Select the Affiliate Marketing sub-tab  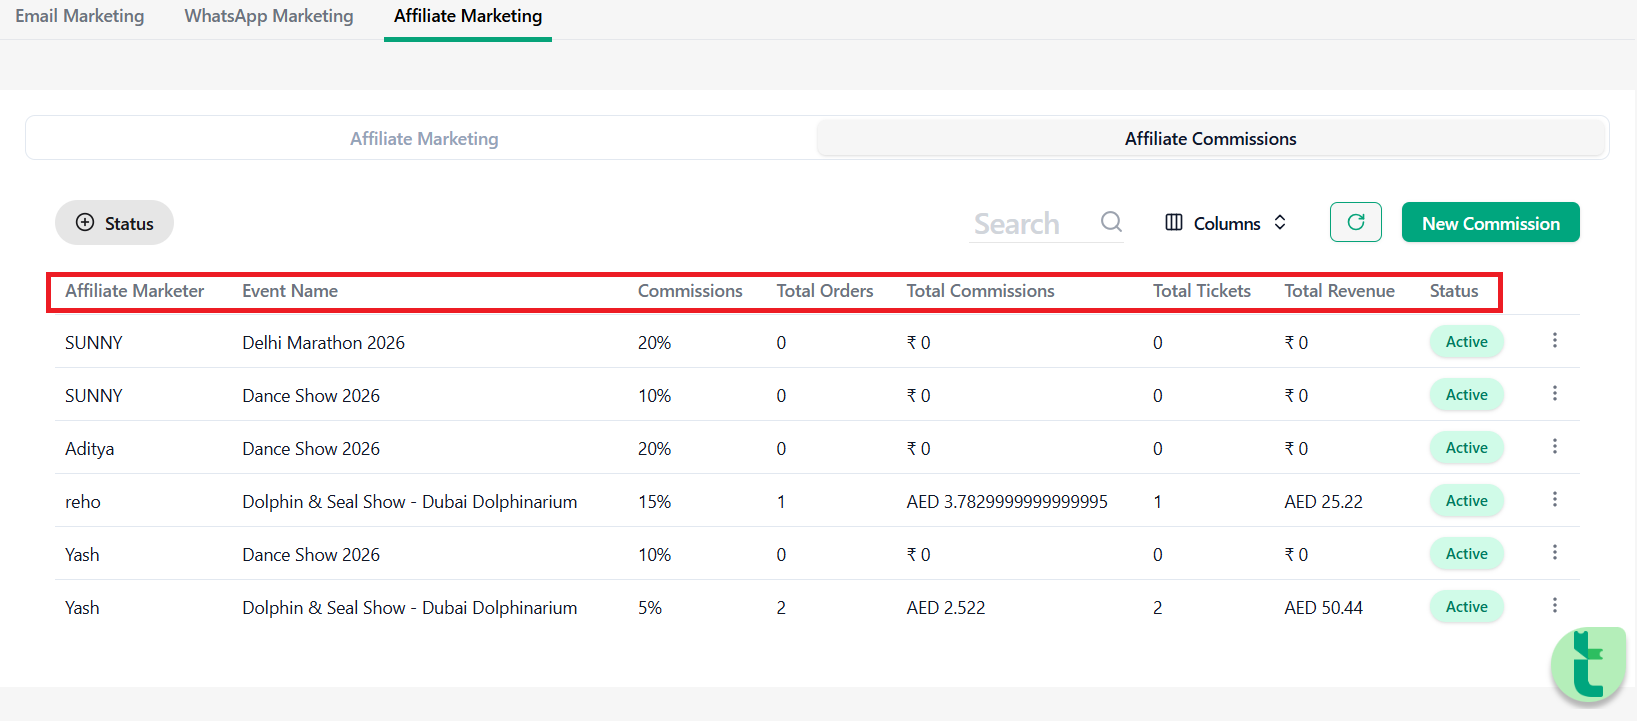tap(424, 139)
